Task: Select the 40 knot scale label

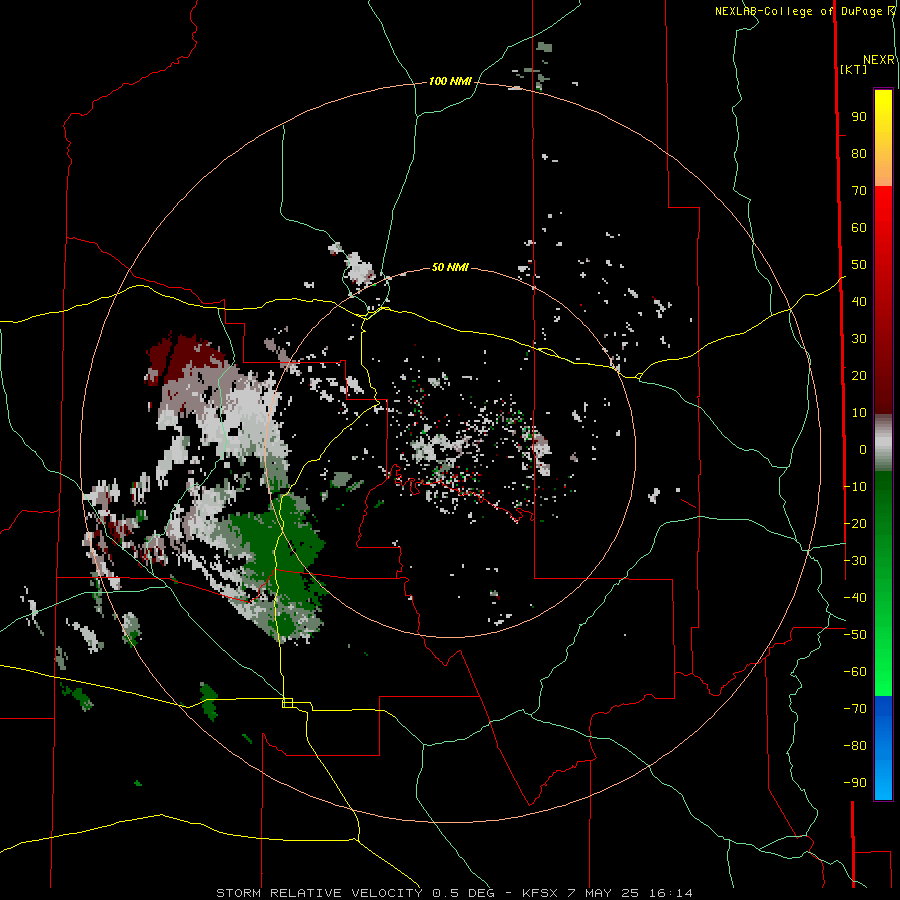Action: [859, 302]
